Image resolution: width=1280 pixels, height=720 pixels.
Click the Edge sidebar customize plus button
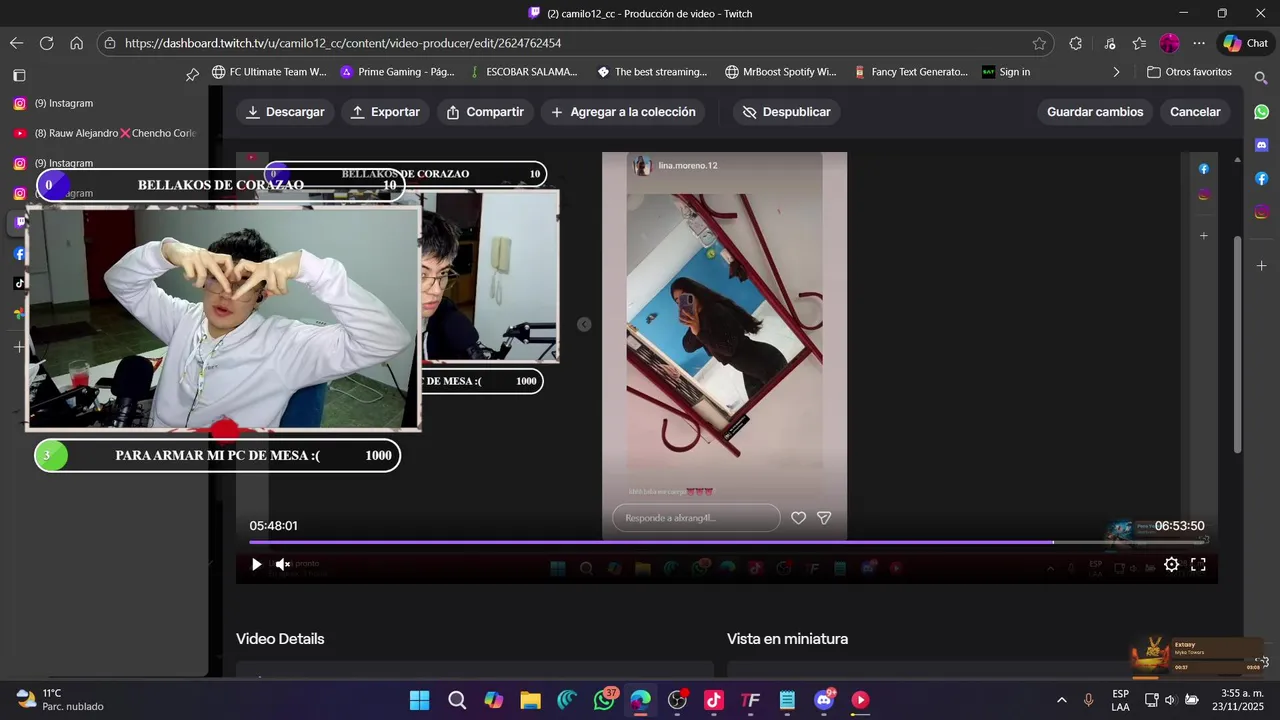[x=1261, y=266]
